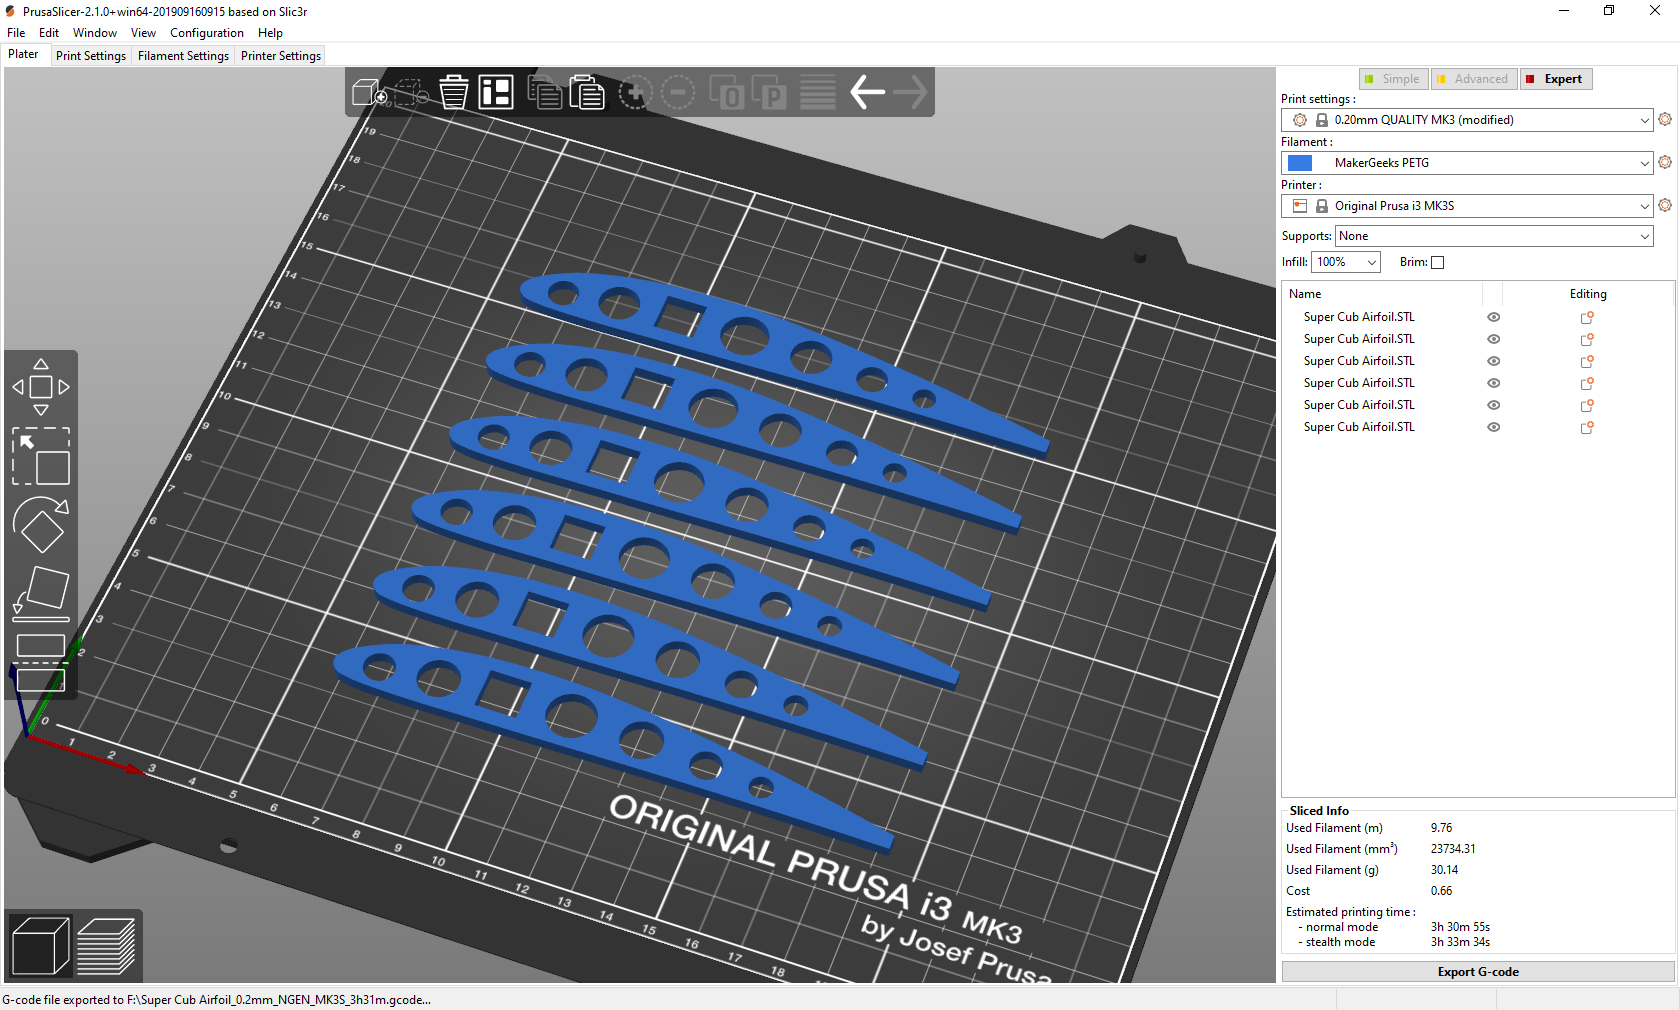Open the Help menu

click(x=270, y=33)
